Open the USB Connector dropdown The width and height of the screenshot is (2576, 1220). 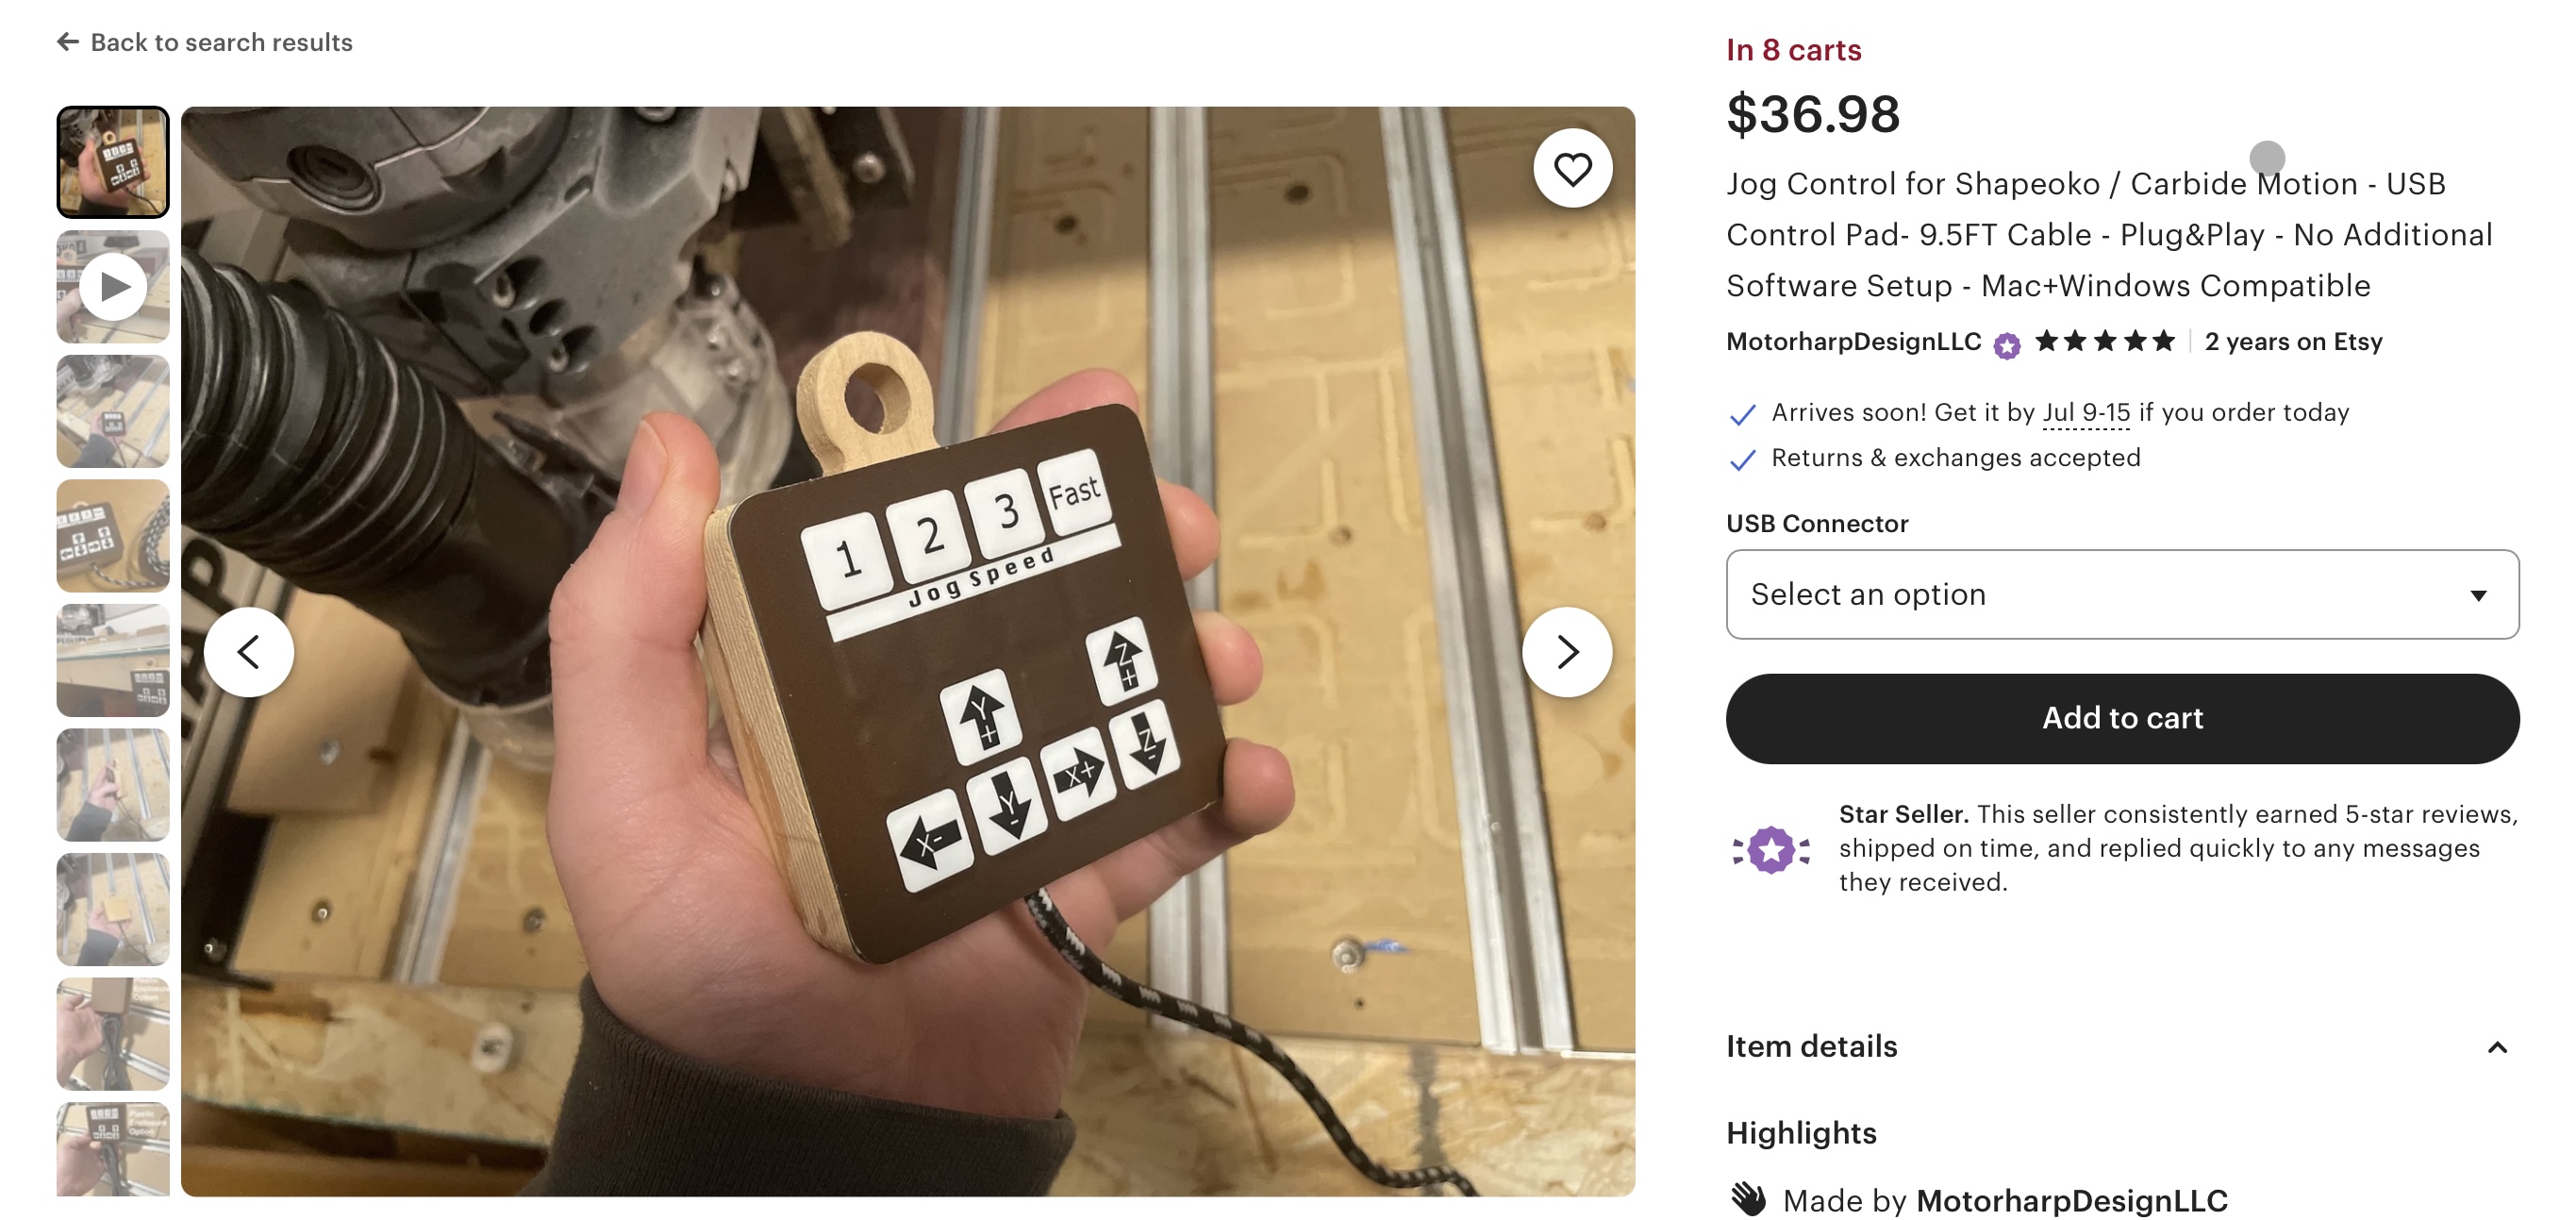point(2122,594)
